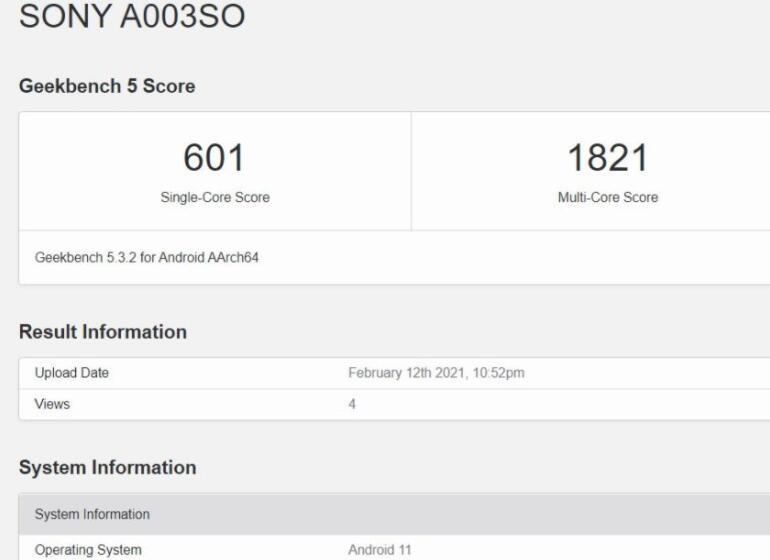Click the Multi-Core Score label

608,197
